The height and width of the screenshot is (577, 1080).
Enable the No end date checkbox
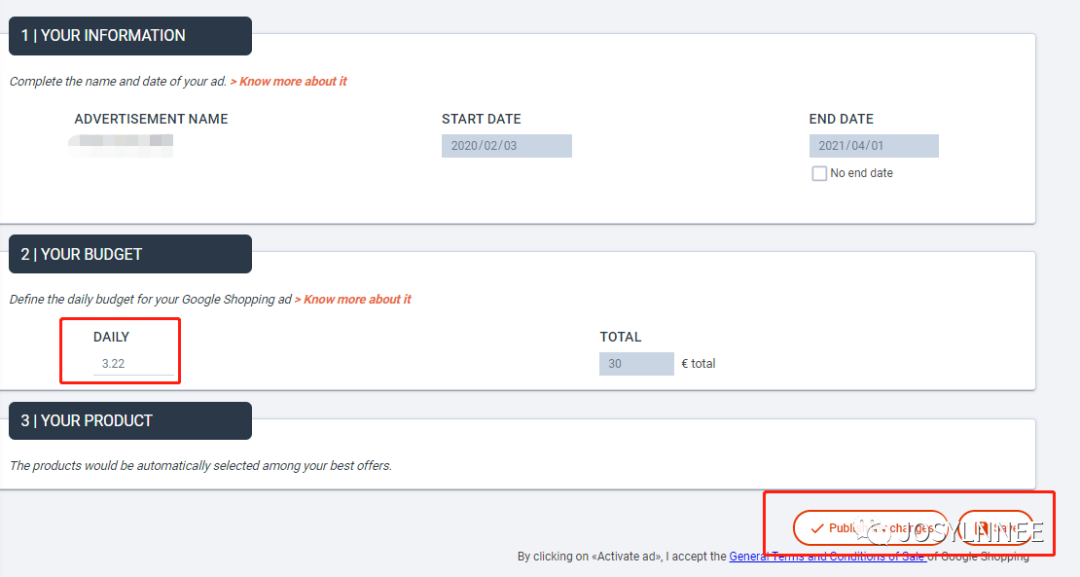coord(819,174)
